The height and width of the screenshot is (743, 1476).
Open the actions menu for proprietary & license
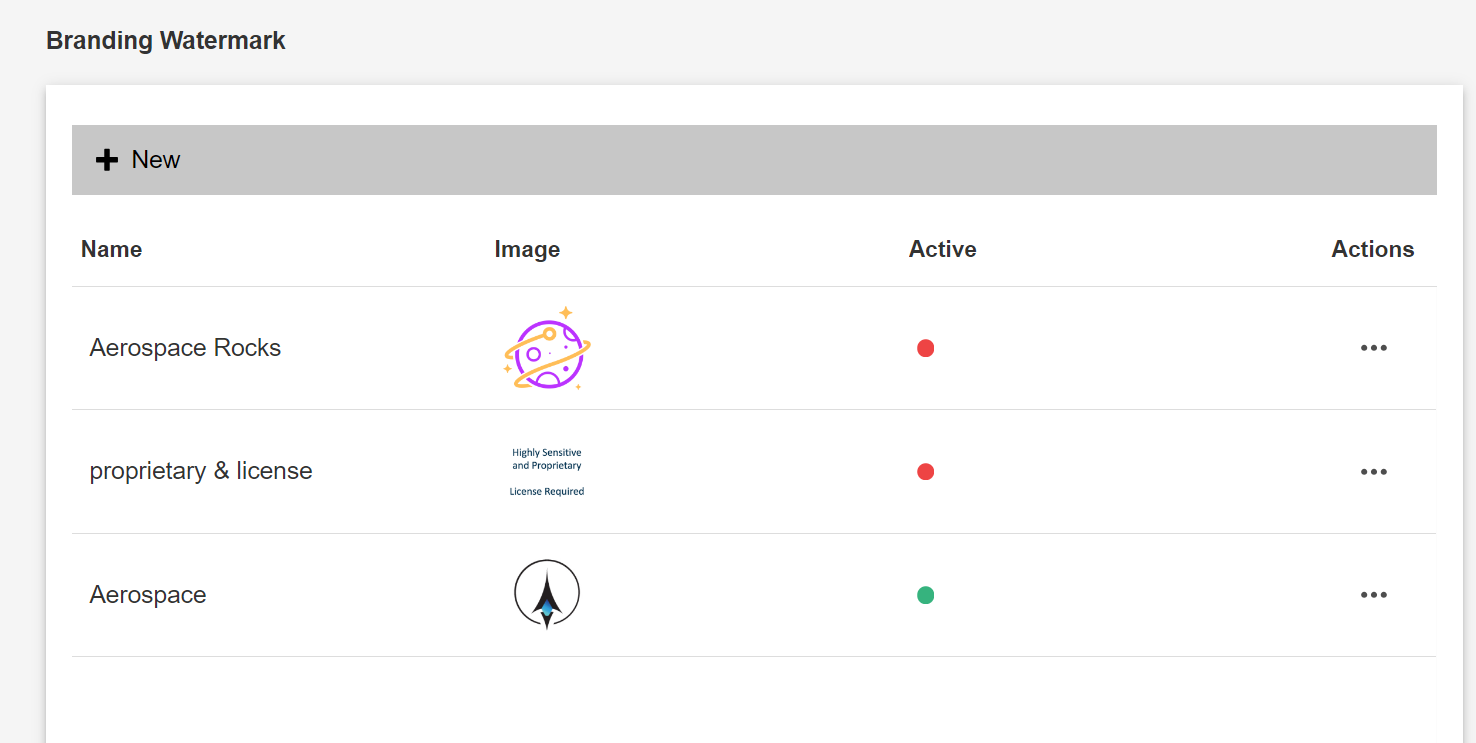click(1373, 471)
